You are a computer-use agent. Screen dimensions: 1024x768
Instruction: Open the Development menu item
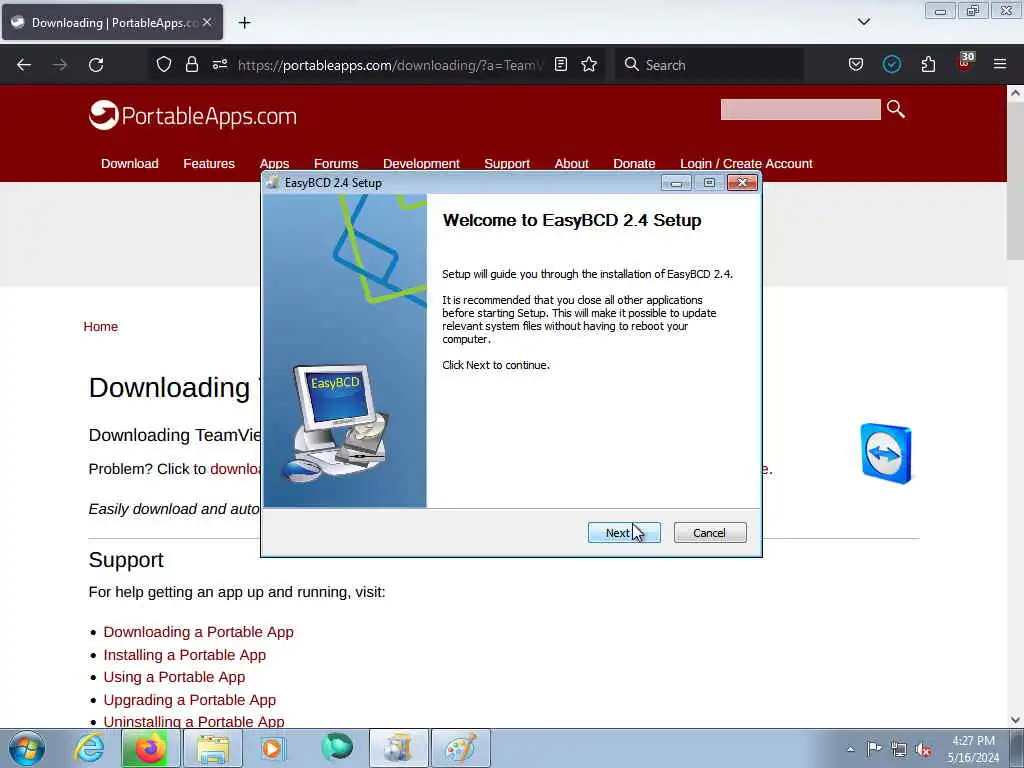[421, 163]
